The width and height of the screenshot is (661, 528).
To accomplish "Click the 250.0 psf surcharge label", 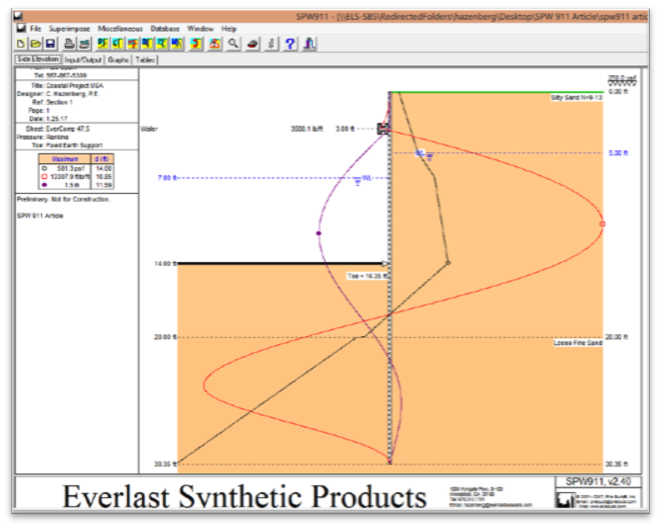I will coord(622,78).
